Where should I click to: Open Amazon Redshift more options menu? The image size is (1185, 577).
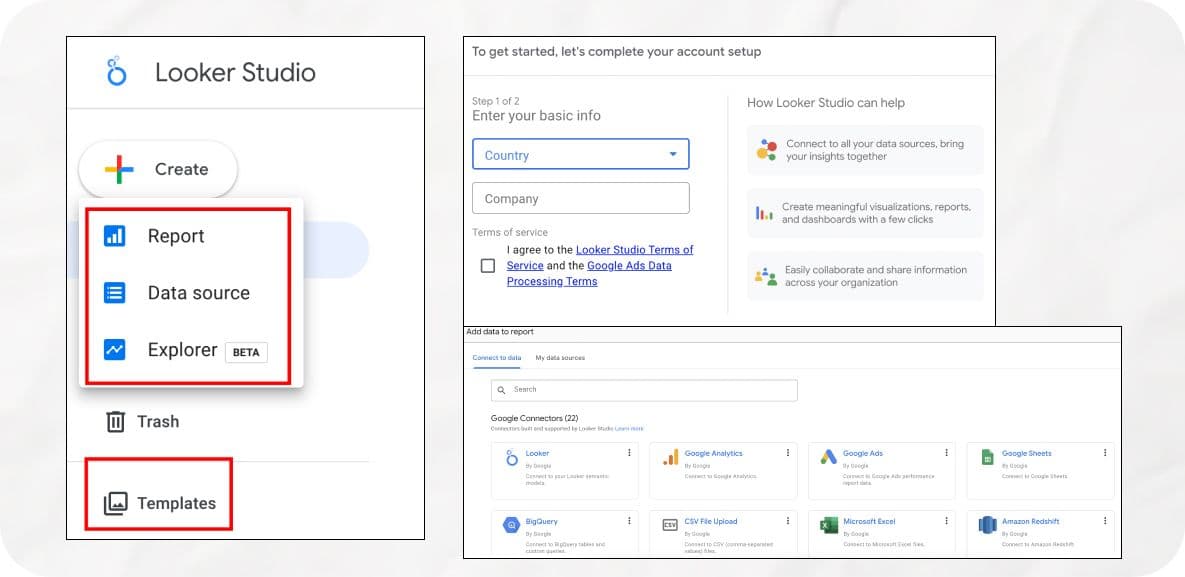tap(1105, 520)
